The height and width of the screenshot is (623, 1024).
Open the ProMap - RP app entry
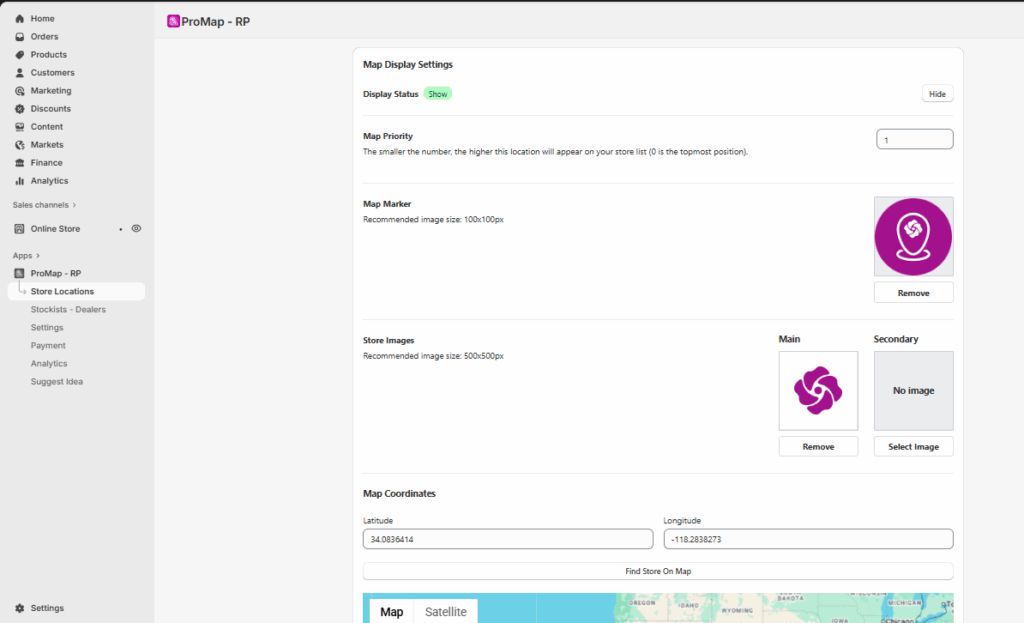55,273
